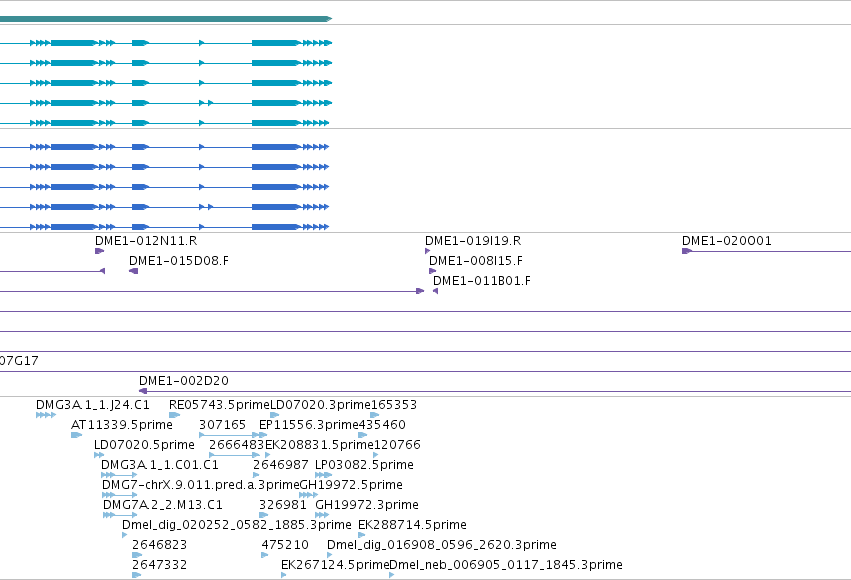Click the LP03082.5prime label
The height and width of the screenshot is (580, 851).
(364, 465)
